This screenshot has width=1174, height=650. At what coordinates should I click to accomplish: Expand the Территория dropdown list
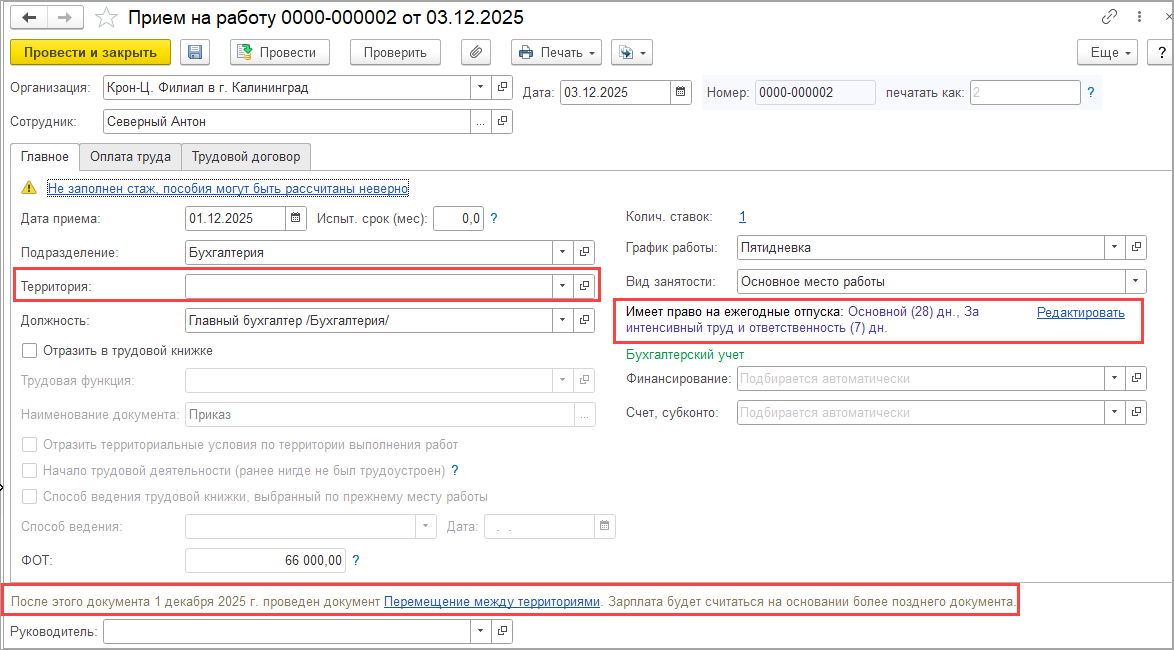click(563, 285)
